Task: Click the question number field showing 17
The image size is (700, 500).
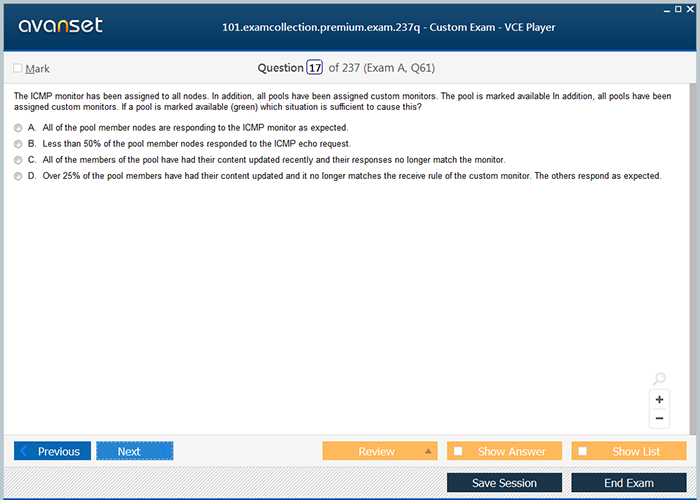Action: (315, 68)
